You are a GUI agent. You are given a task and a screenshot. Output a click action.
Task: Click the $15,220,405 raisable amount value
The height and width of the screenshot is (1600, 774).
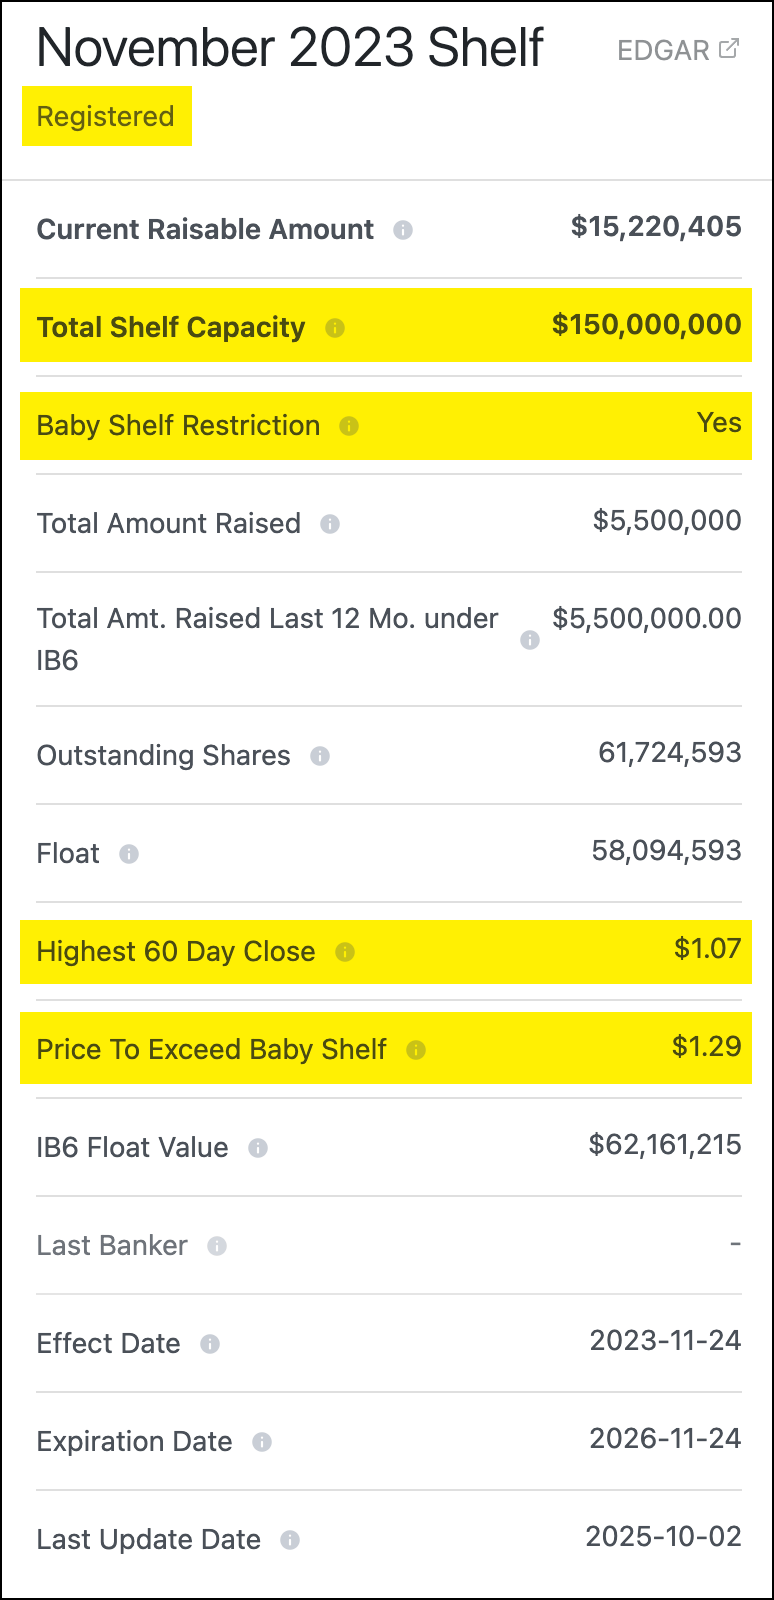click(x=656, y=227)
